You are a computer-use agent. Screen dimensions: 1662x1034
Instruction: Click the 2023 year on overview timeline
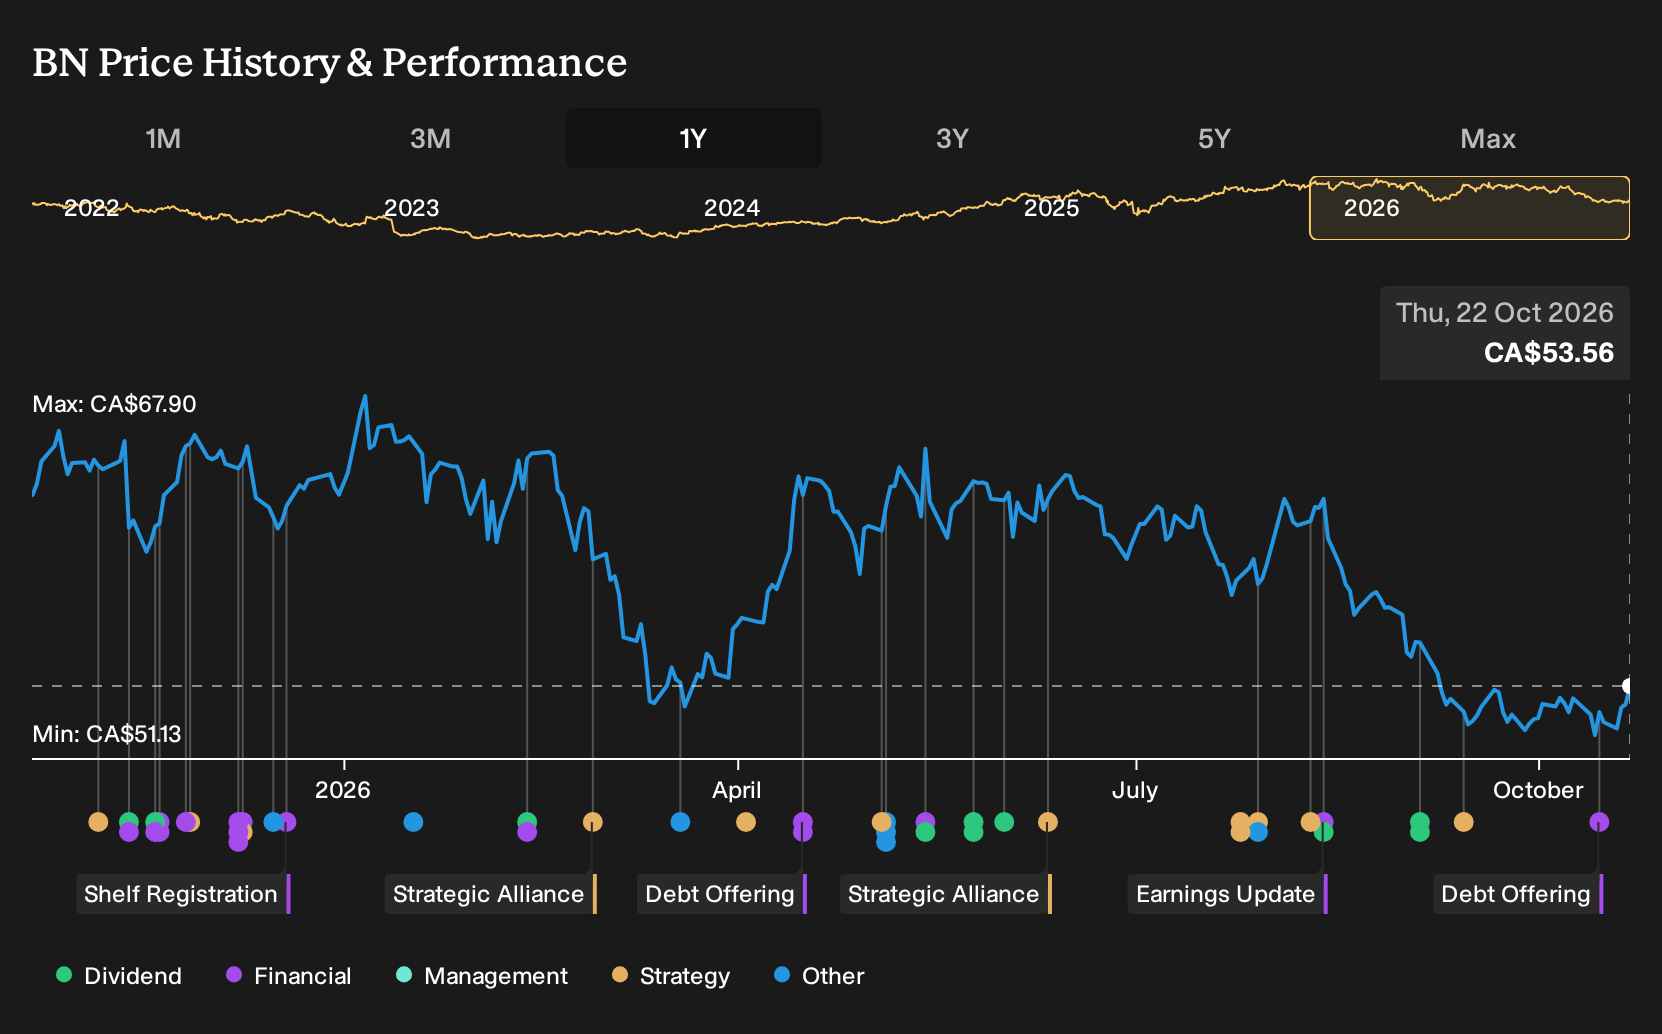tap(411, 208)
